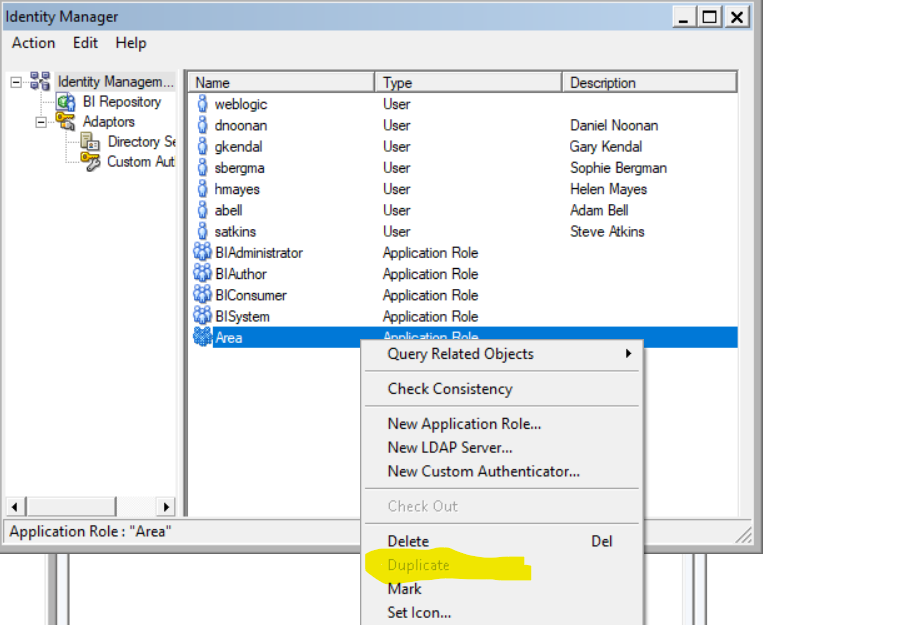This screenshot has height=625, width=897.
Task: Select the Identity Management root label
Action: 115,82
